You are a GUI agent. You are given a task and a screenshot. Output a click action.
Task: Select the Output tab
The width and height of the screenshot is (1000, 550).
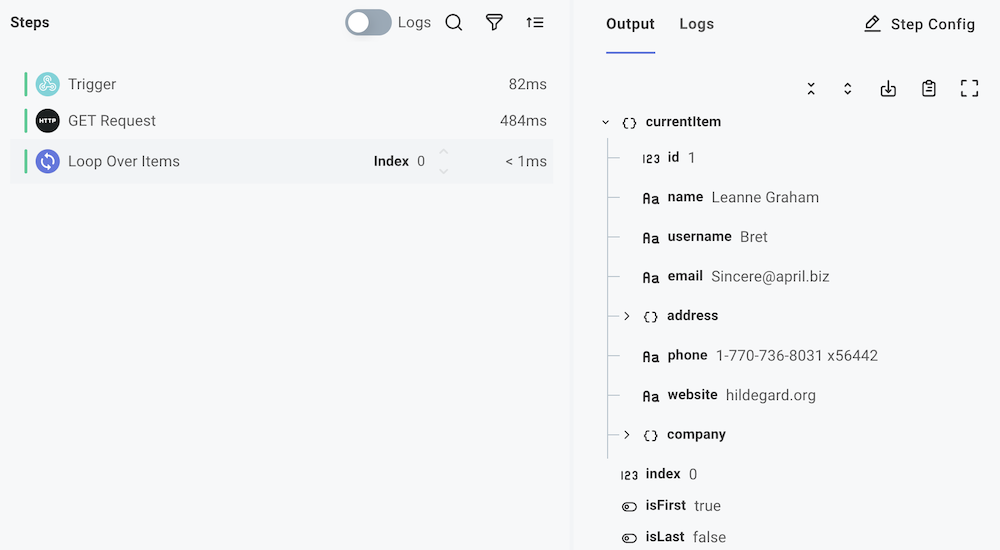[x=630, y=24]
